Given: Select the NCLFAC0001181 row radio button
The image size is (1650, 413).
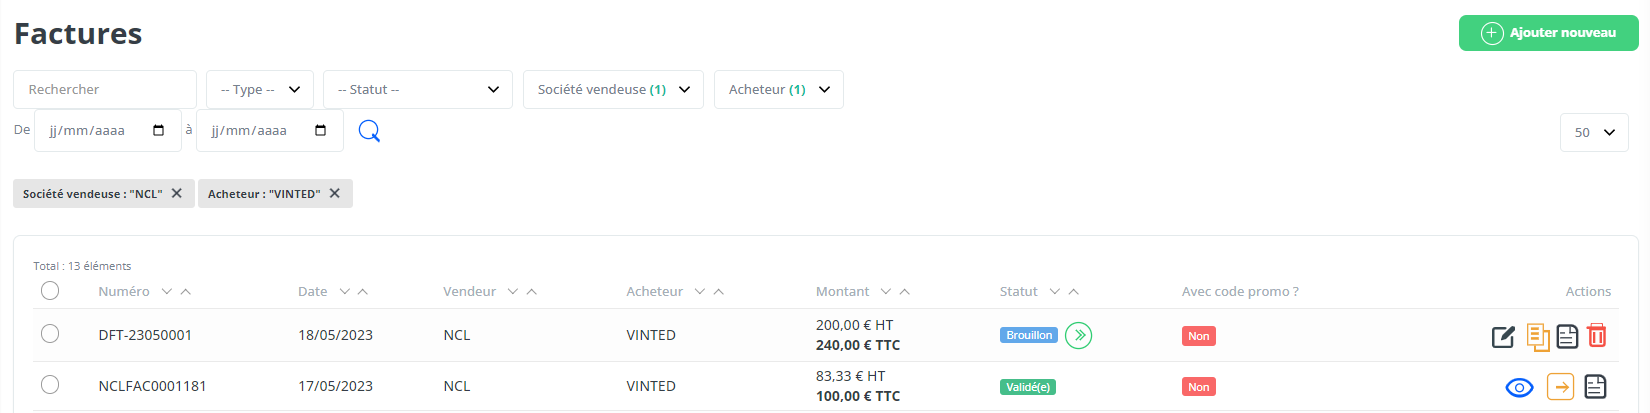Looking at the screenshot, I should click(50, 385).
